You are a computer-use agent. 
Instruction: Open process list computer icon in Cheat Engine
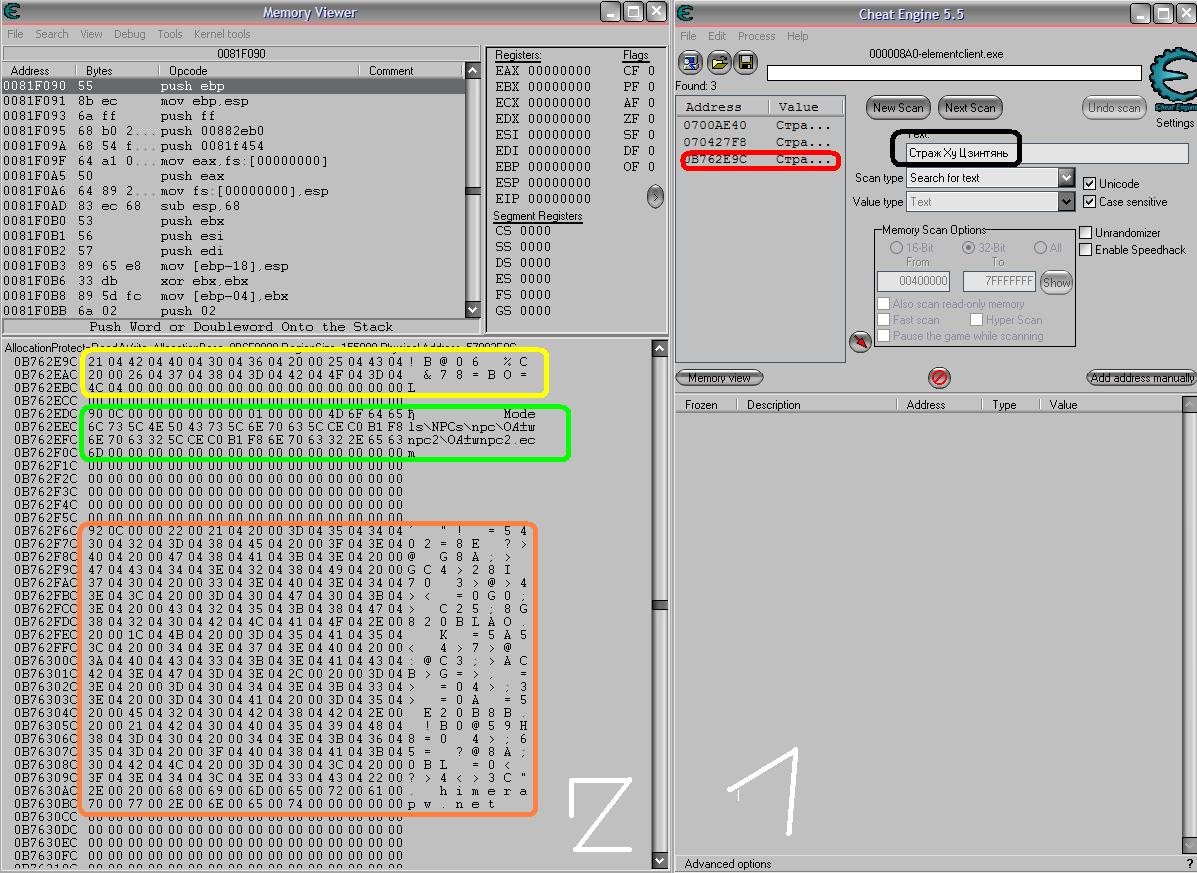(x=689, y=63)
